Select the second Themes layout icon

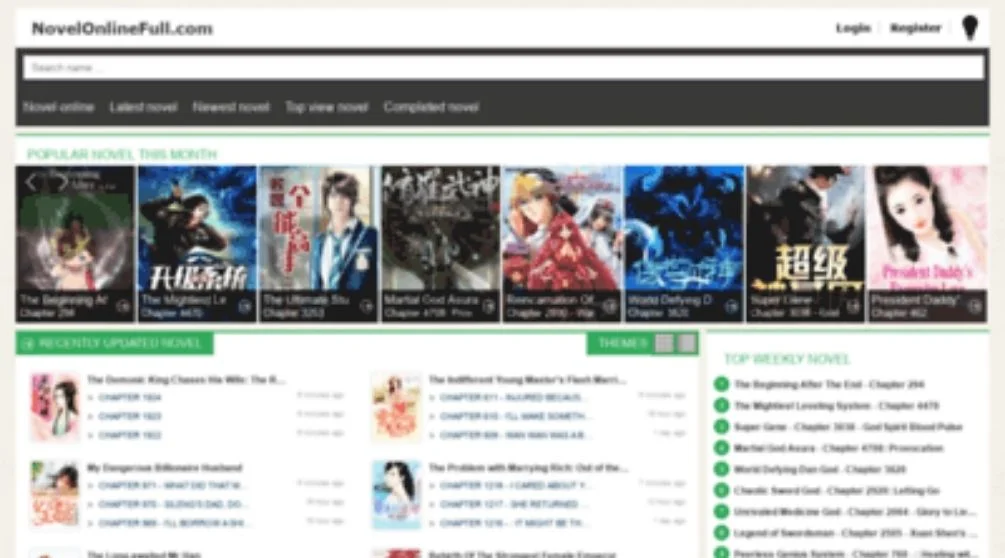(x=687, y=343)
